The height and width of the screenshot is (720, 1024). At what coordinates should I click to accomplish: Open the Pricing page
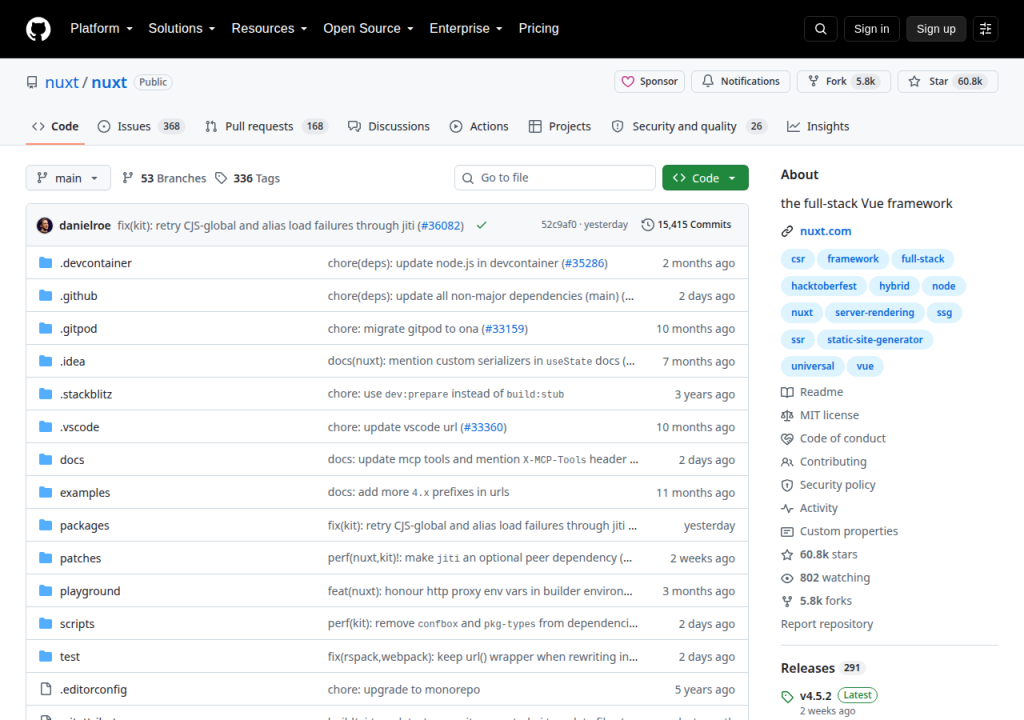(x=539, y=29)
